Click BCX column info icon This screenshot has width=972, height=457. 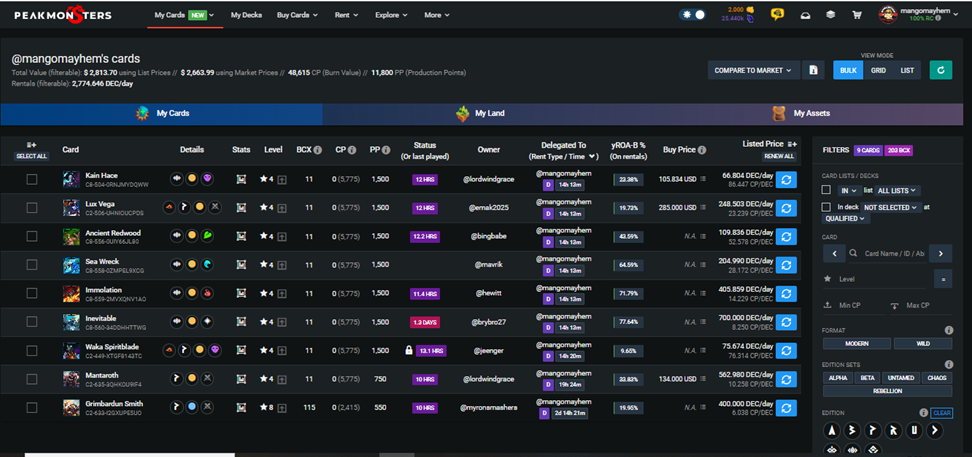click(317, 150)
